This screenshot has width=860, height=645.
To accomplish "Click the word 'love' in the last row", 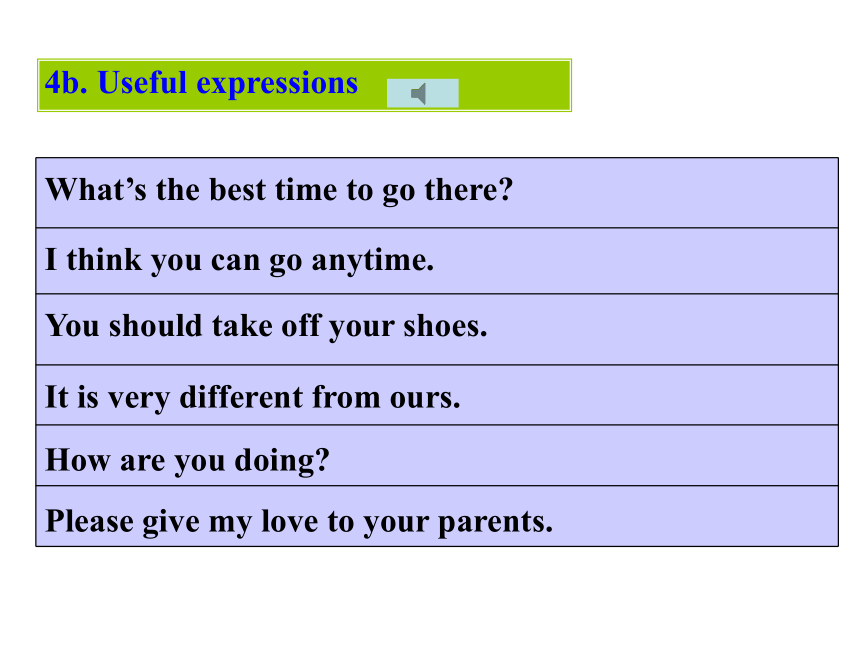I will [290, 520].
